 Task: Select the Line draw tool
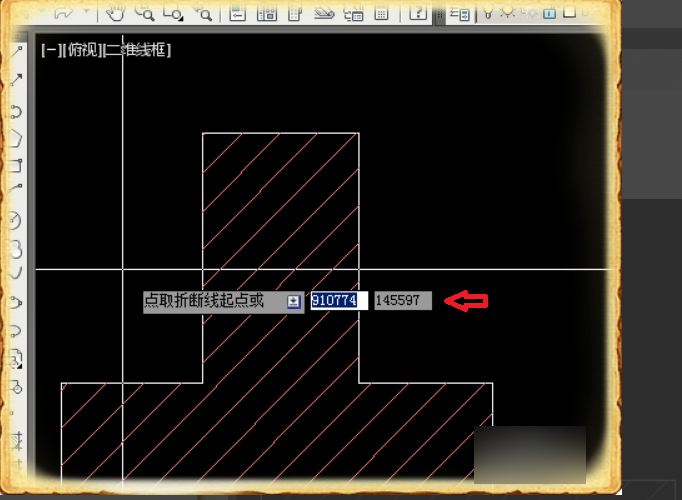pos(16,53)
